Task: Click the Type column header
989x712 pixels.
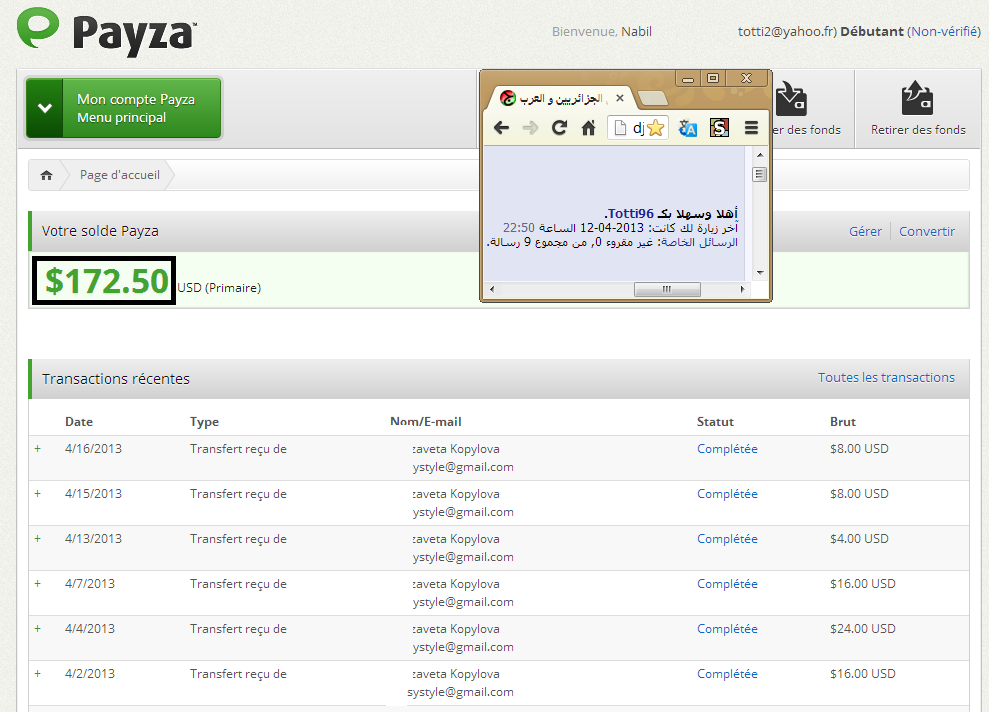Action: coord(204,422)
